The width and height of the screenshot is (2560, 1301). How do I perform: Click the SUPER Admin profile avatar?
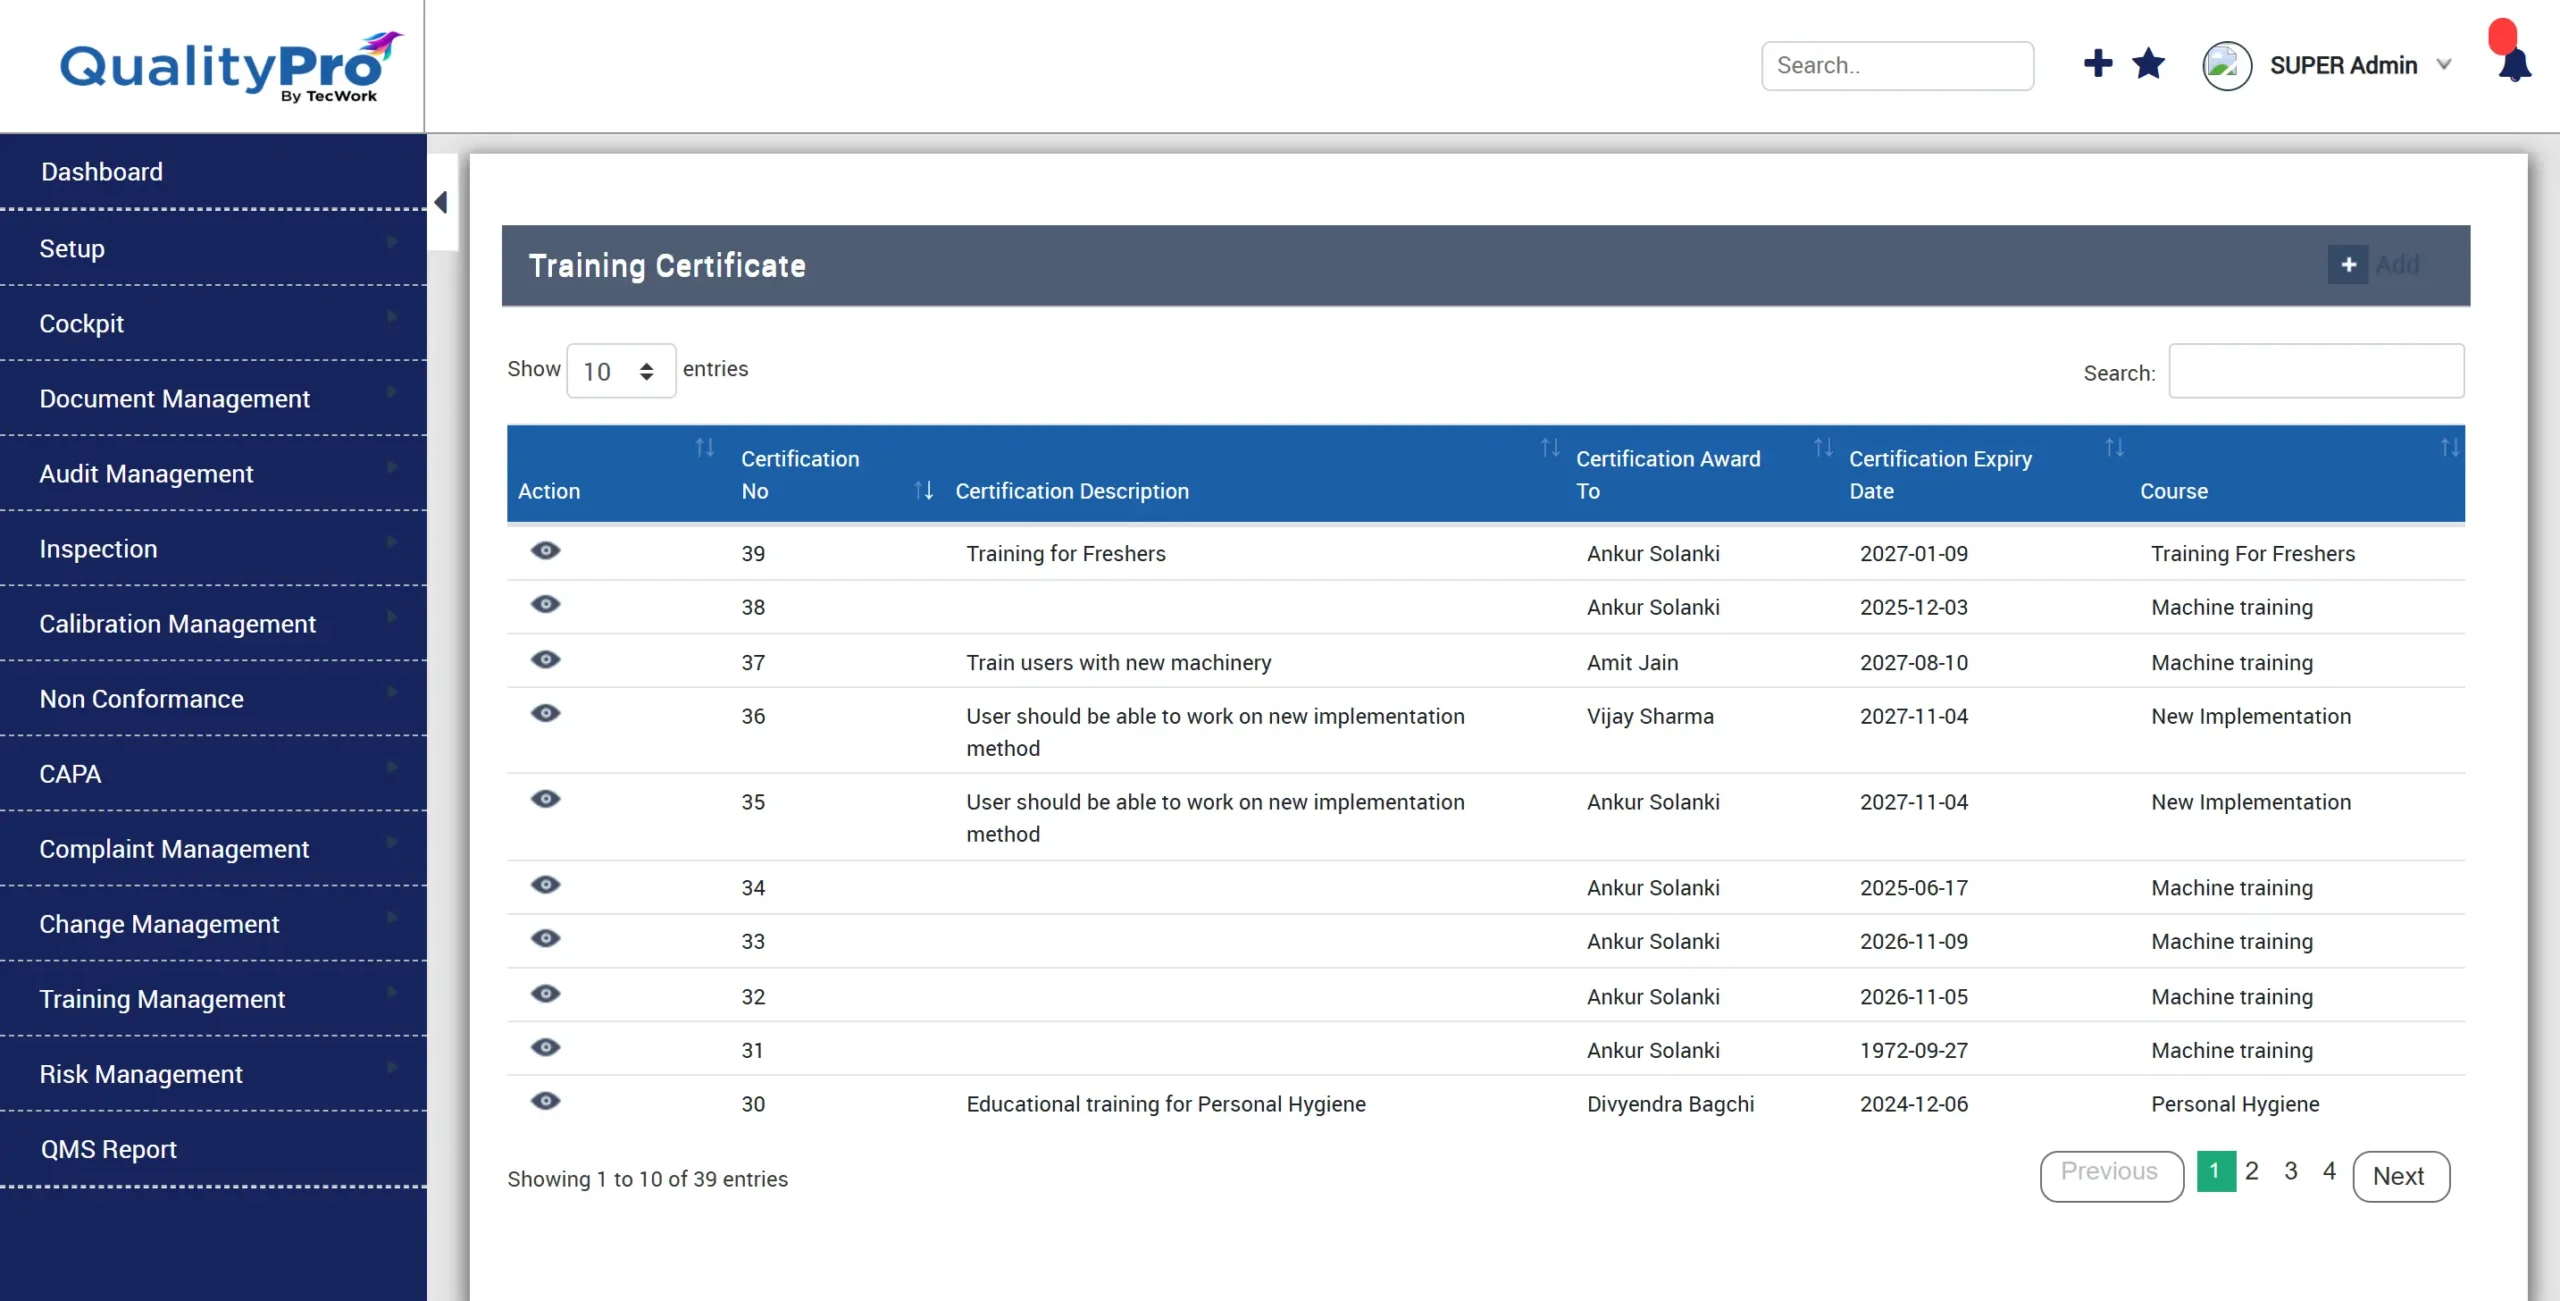(2226, 66)
